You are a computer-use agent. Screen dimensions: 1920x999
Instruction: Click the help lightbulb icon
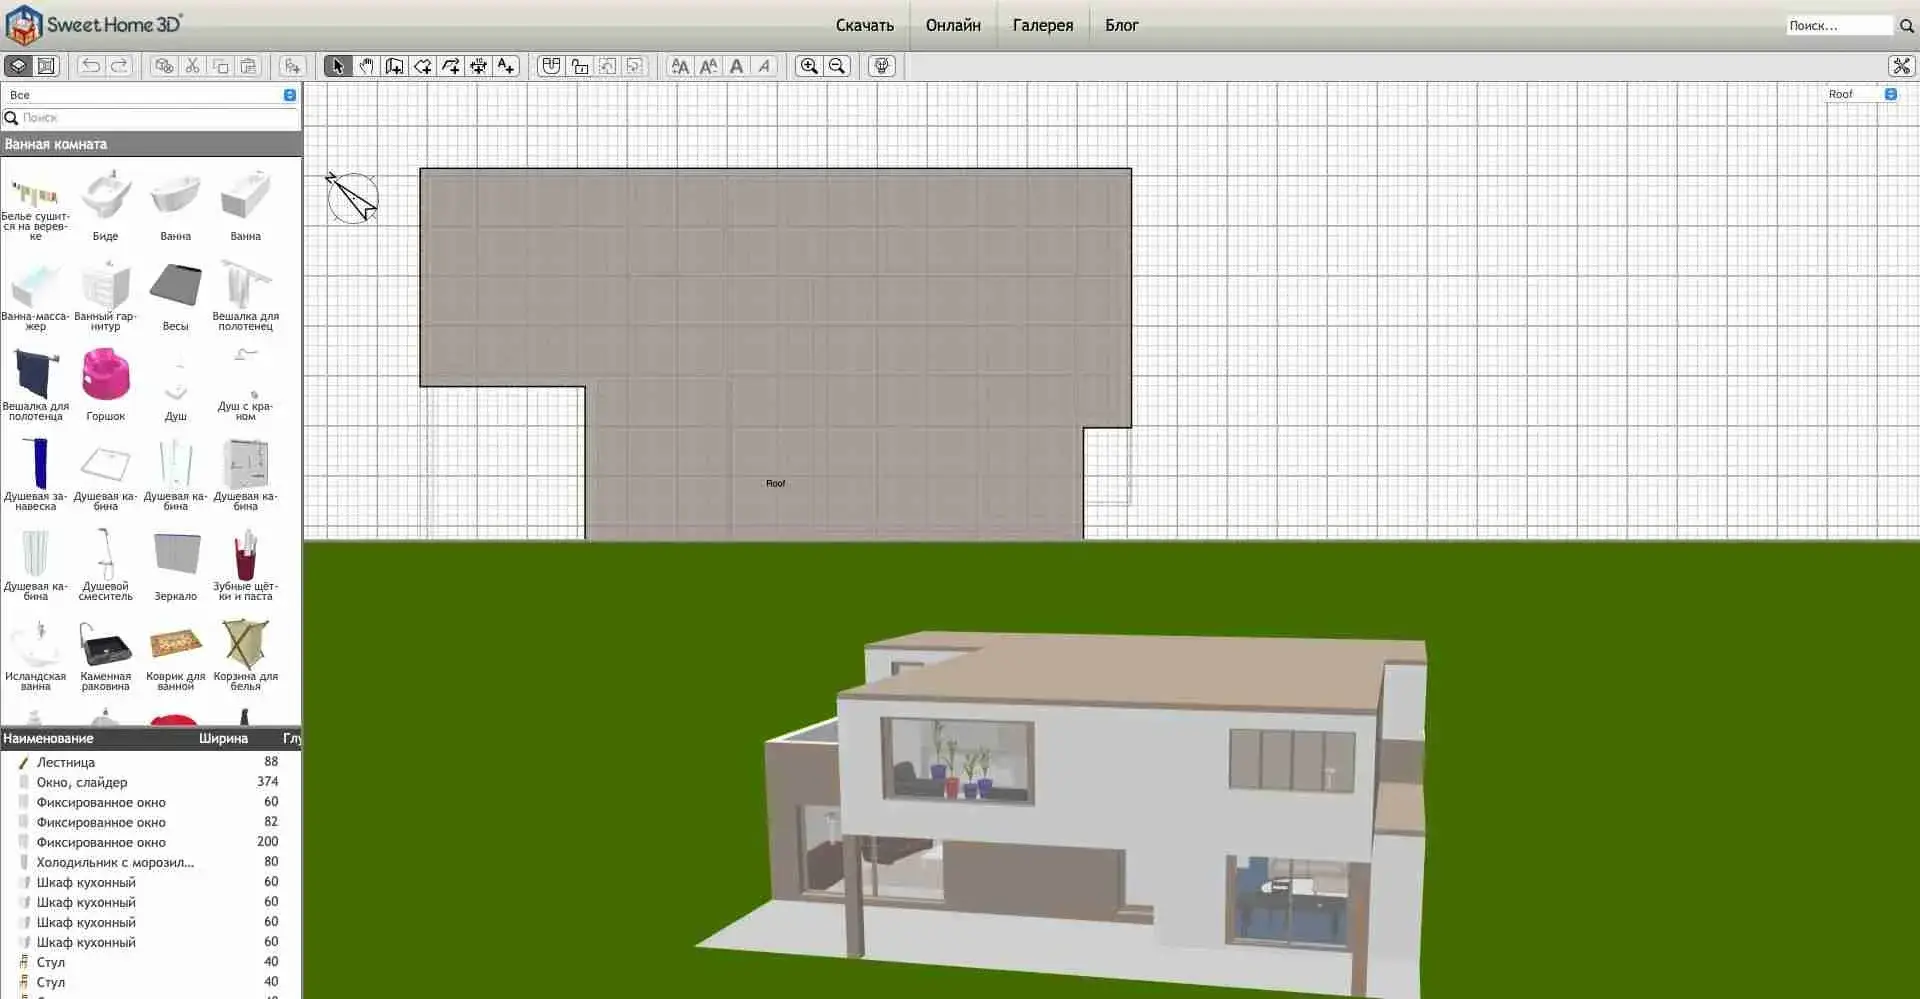pos(882,66)
